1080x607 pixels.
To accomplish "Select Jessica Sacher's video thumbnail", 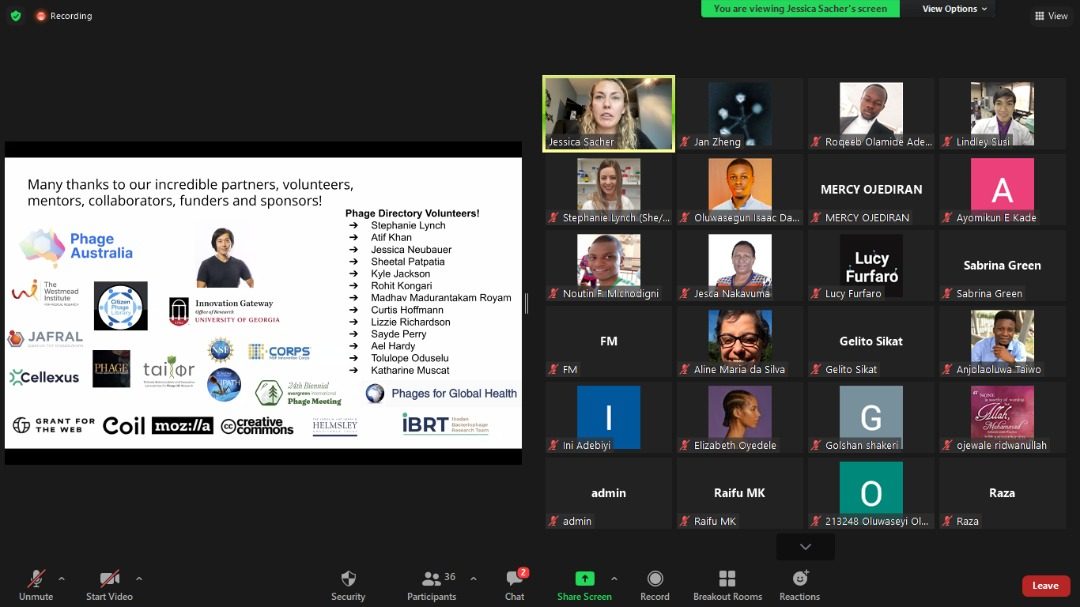I will click(608, 114).
